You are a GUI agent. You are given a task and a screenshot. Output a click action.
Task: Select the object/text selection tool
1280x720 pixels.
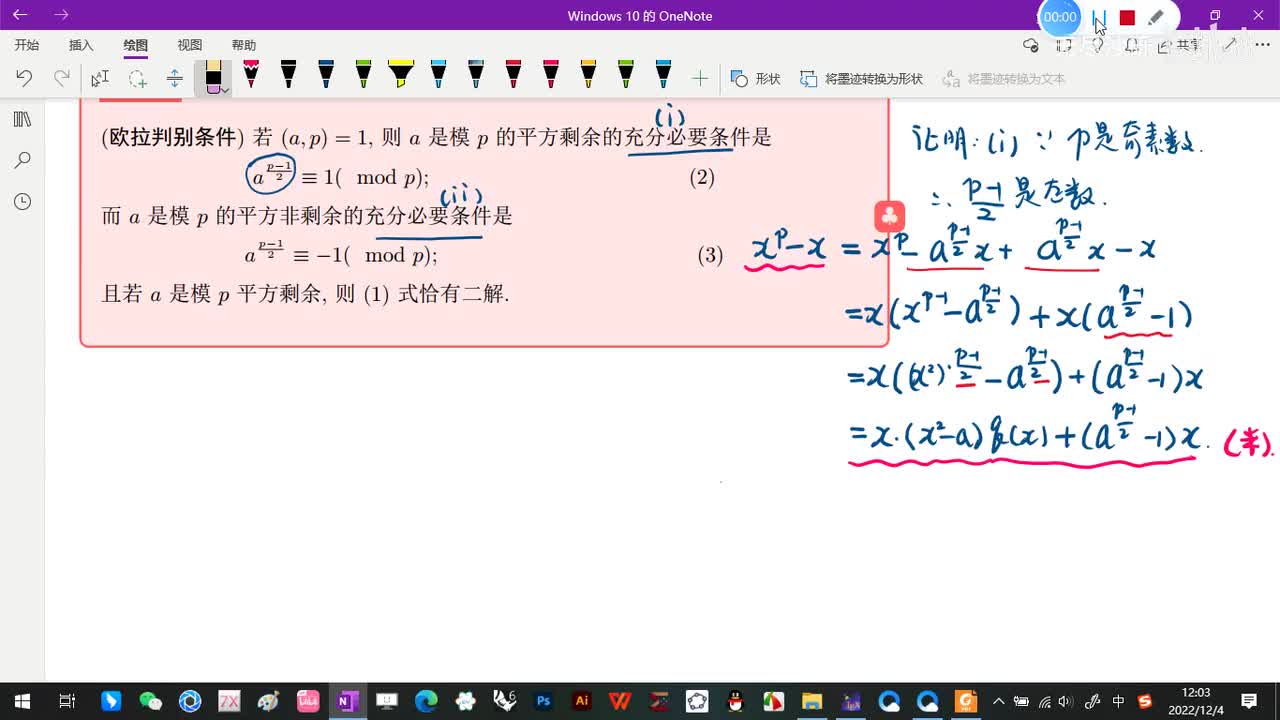click(100, 78)
